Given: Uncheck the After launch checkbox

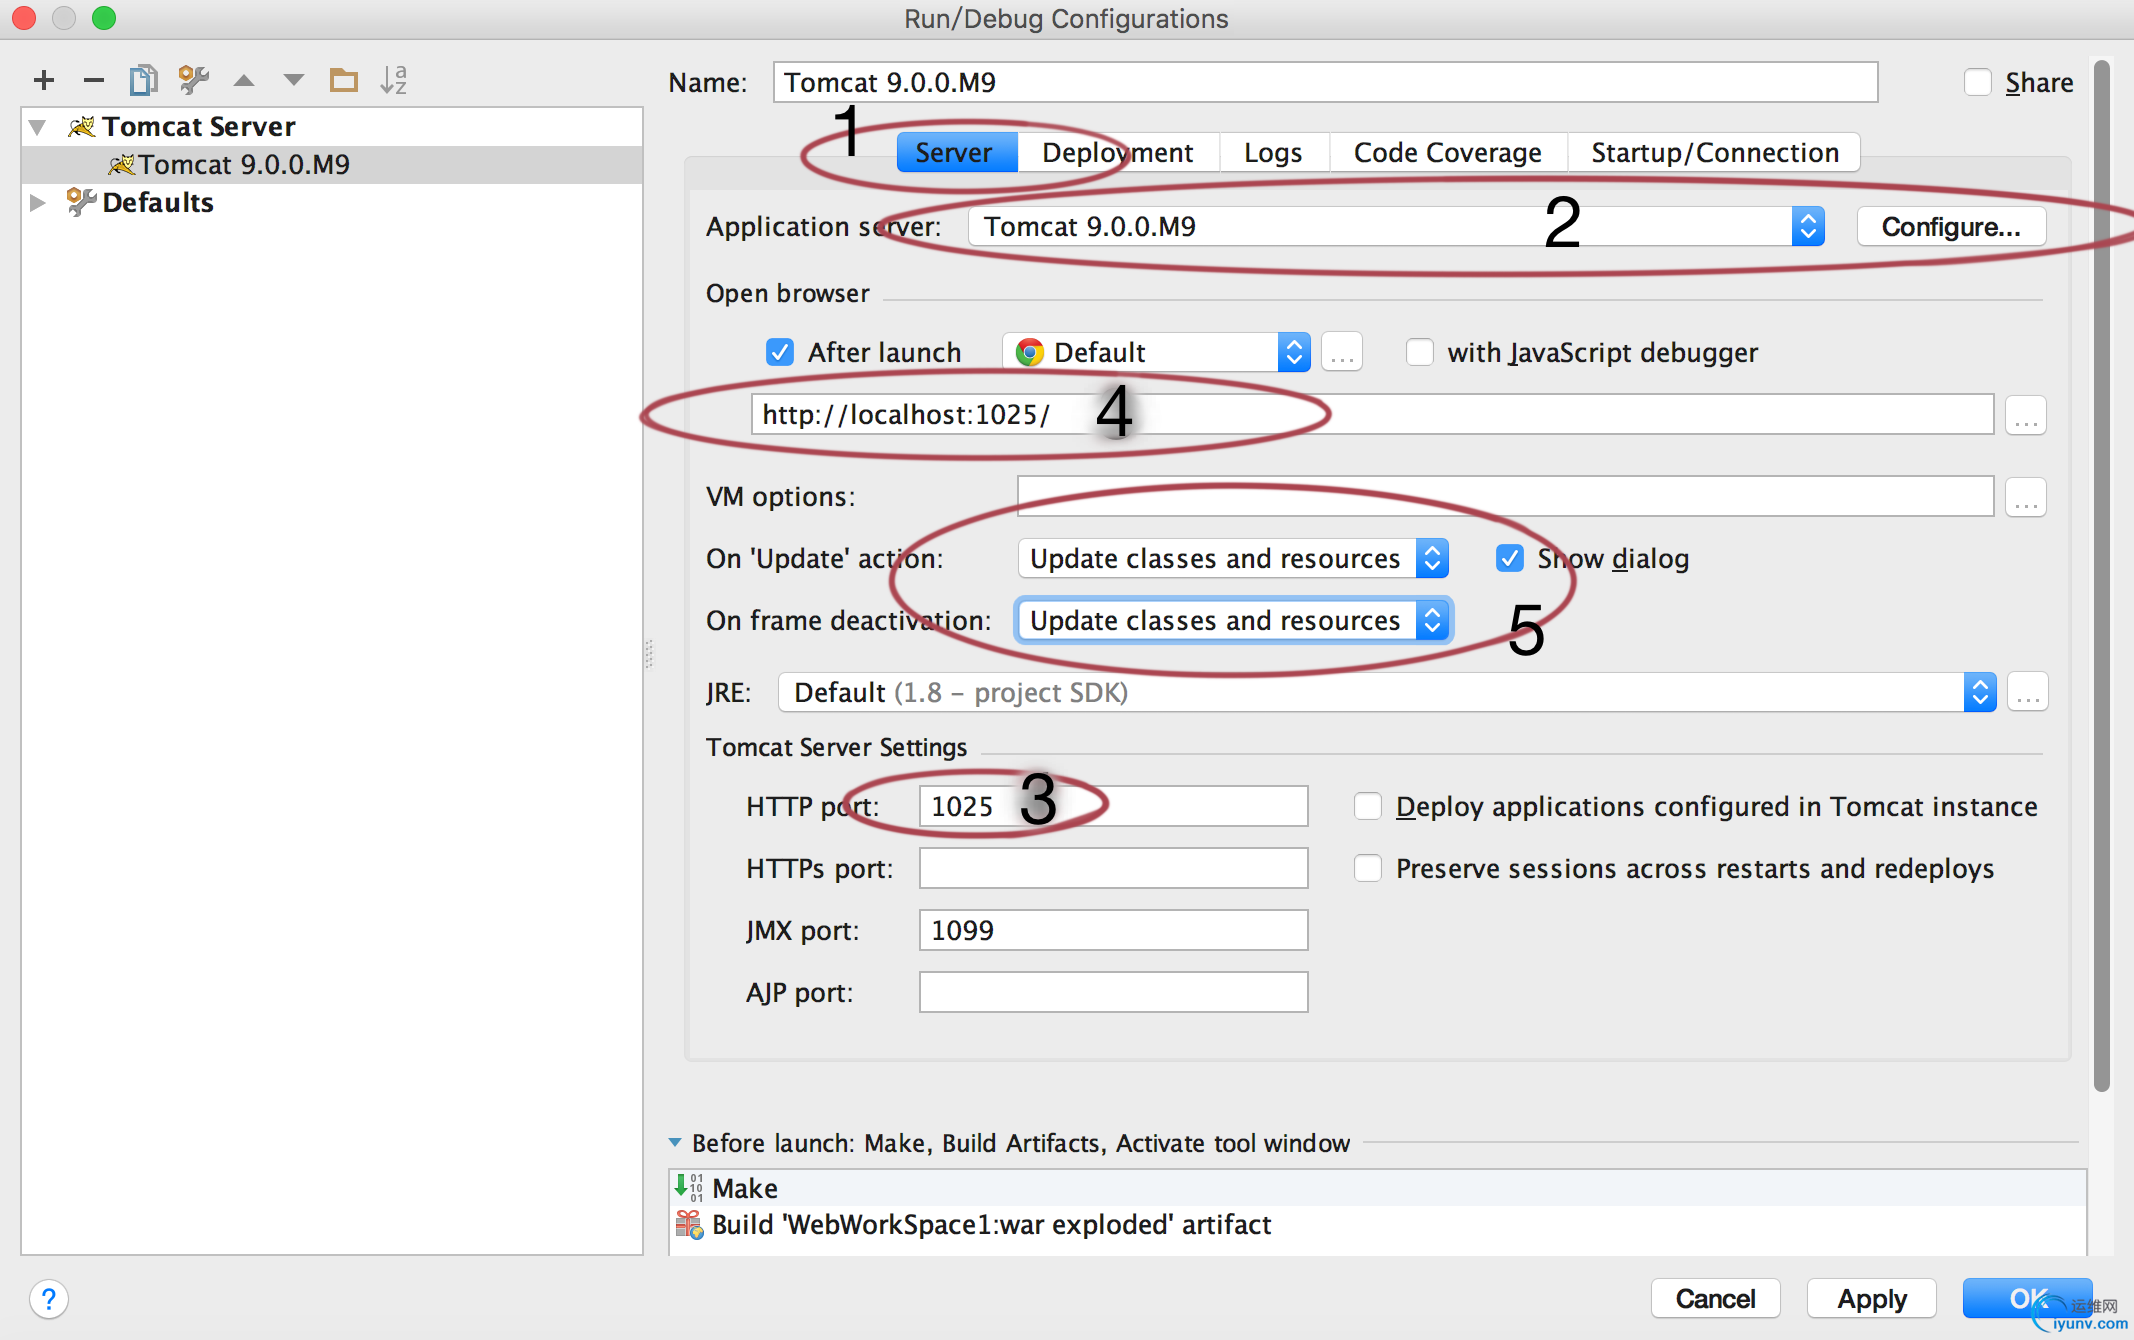Looking at the screenshot, I should 780,352.
